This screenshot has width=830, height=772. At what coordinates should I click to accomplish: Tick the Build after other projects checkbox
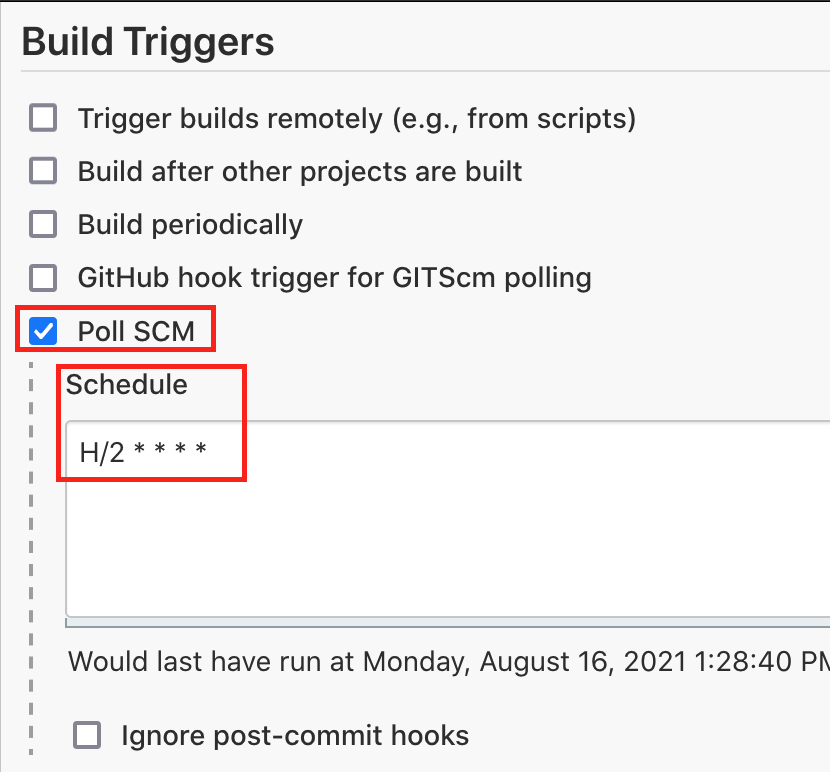click(x=43, y=170)
